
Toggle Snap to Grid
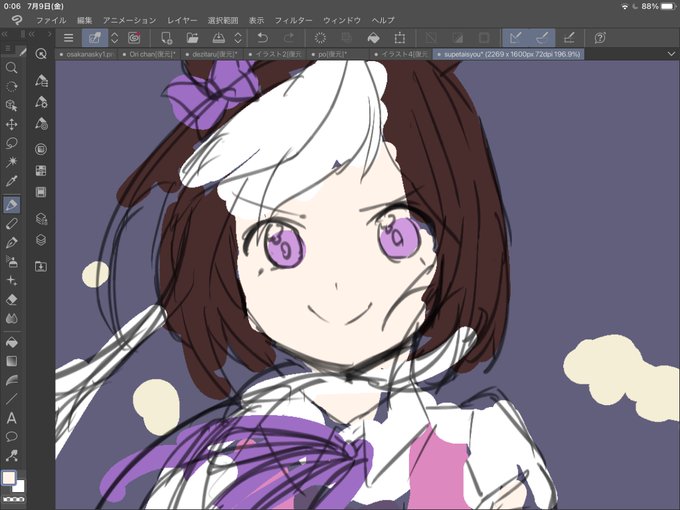[x=569, y=38]
